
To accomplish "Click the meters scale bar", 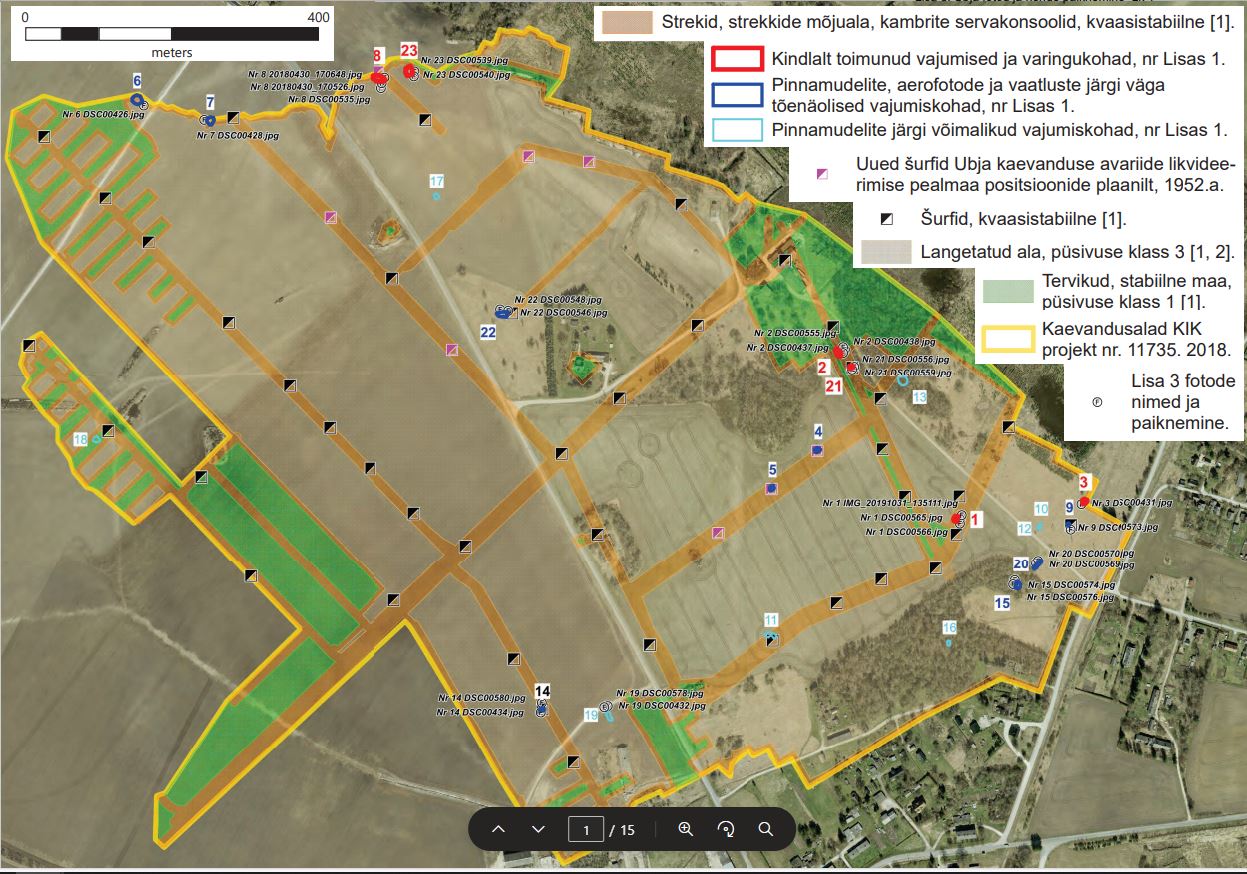I will pyautogui.click(x=172, y=33).
